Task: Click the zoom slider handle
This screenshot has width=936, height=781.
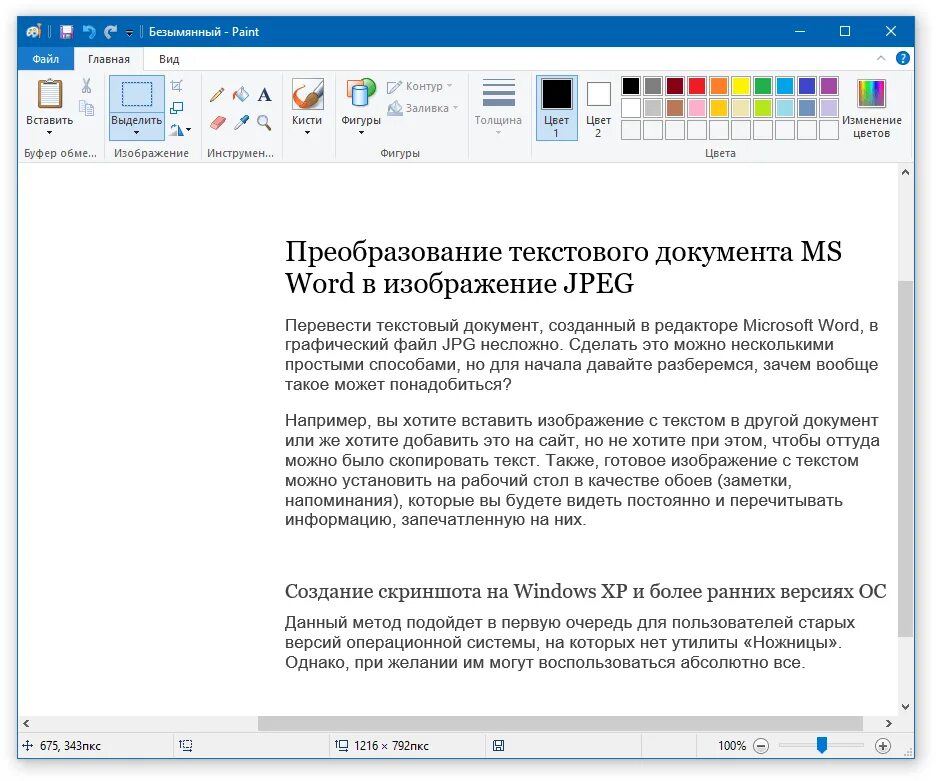Action: click(x=822, y=745)
